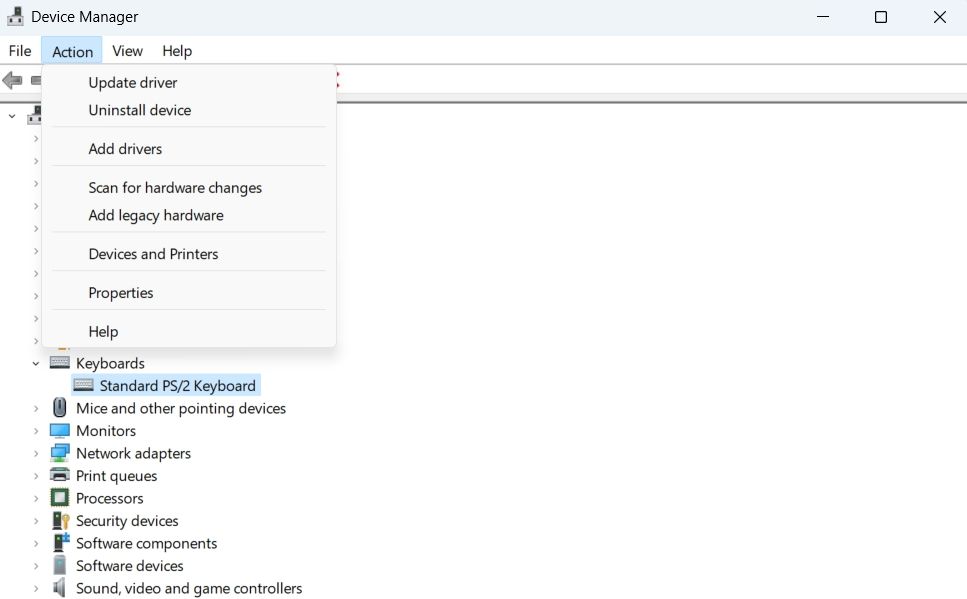Collapse the root computer node
This screenshot has height=599, width=967.
pos(12,116)
